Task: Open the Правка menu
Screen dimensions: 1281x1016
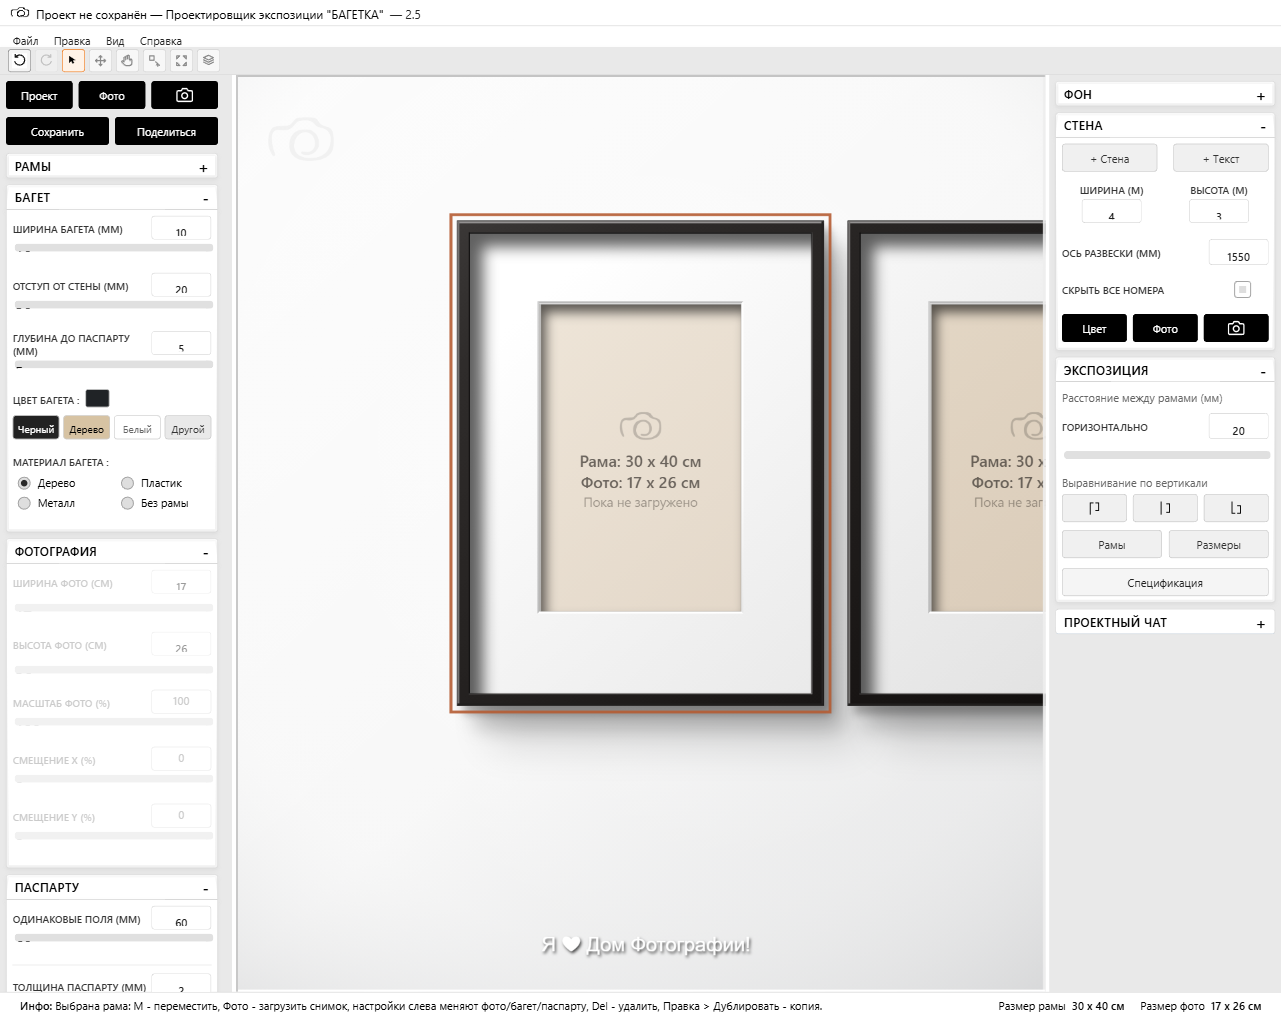Action: (x=72, y=41)
